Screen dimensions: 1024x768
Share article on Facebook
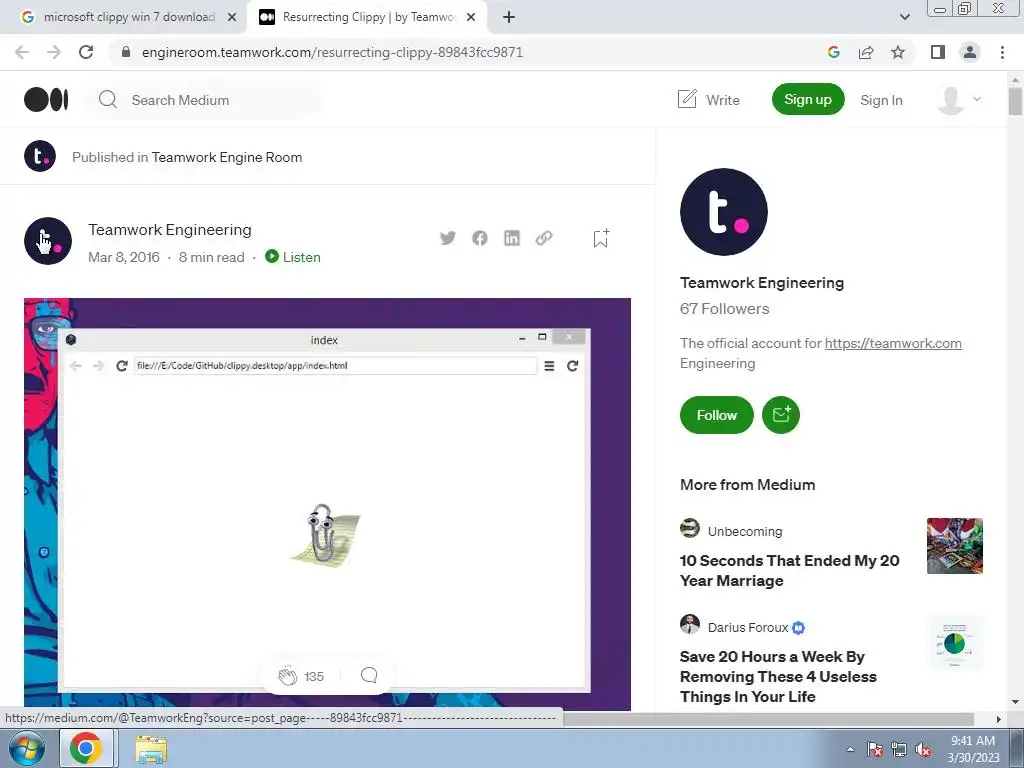click(480, 238)
